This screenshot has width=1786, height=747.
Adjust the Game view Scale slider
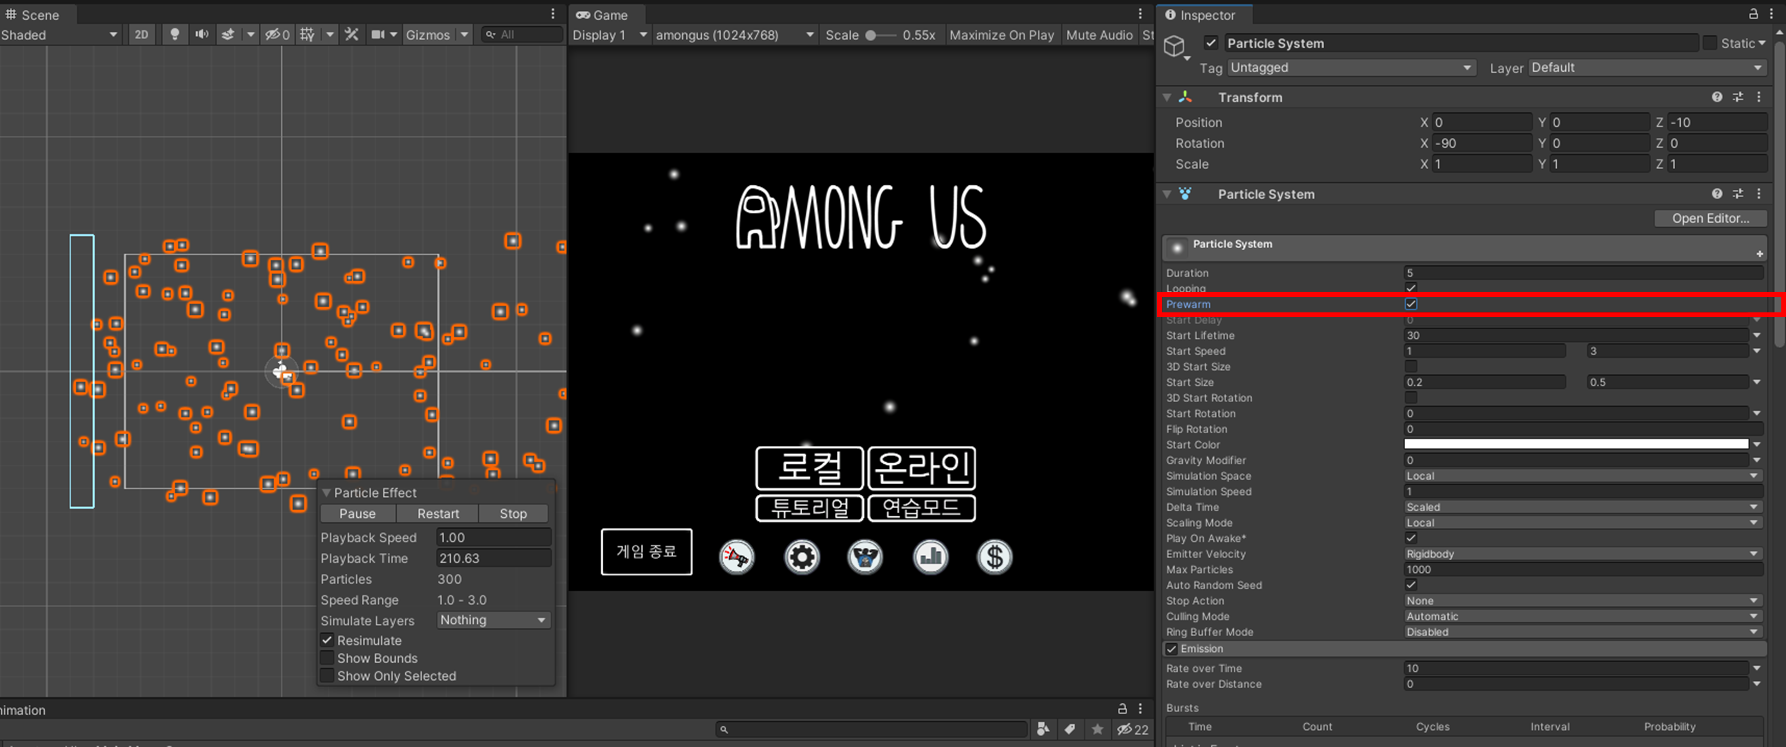click(x=879, y=34)
